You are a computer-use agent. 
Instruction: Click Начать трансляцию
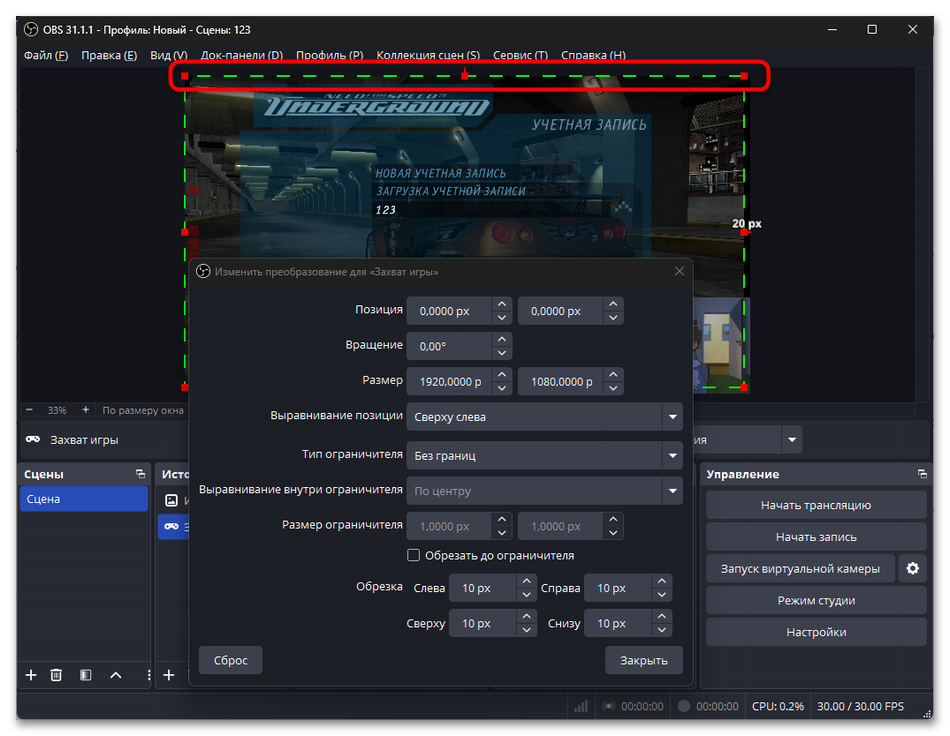(x=815, y=505)
